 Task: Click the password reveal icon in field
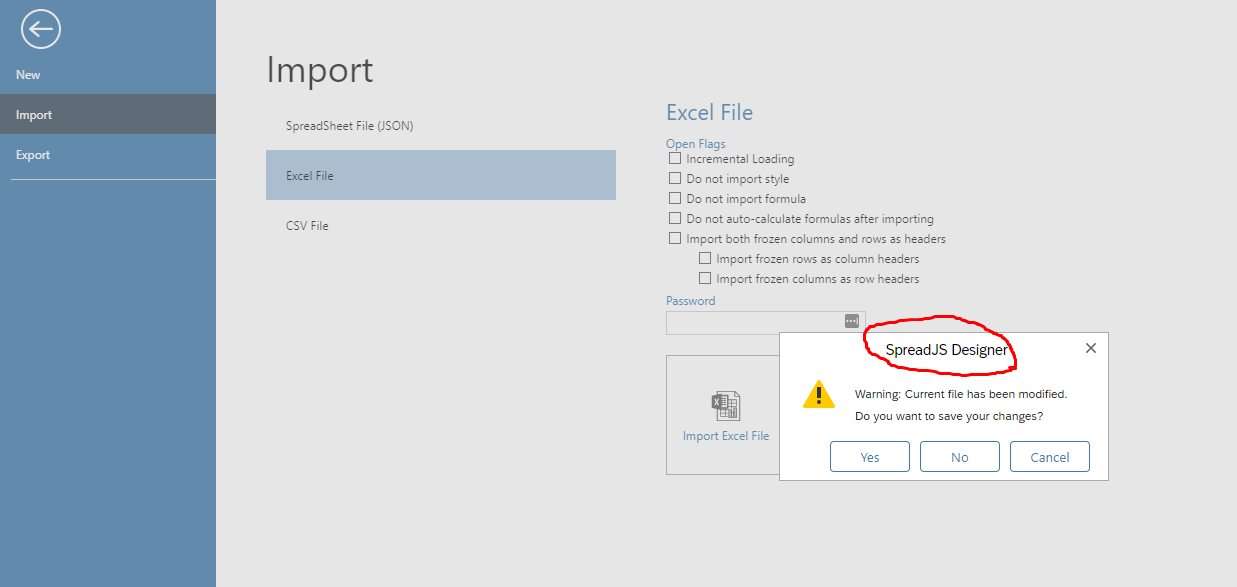851,321
